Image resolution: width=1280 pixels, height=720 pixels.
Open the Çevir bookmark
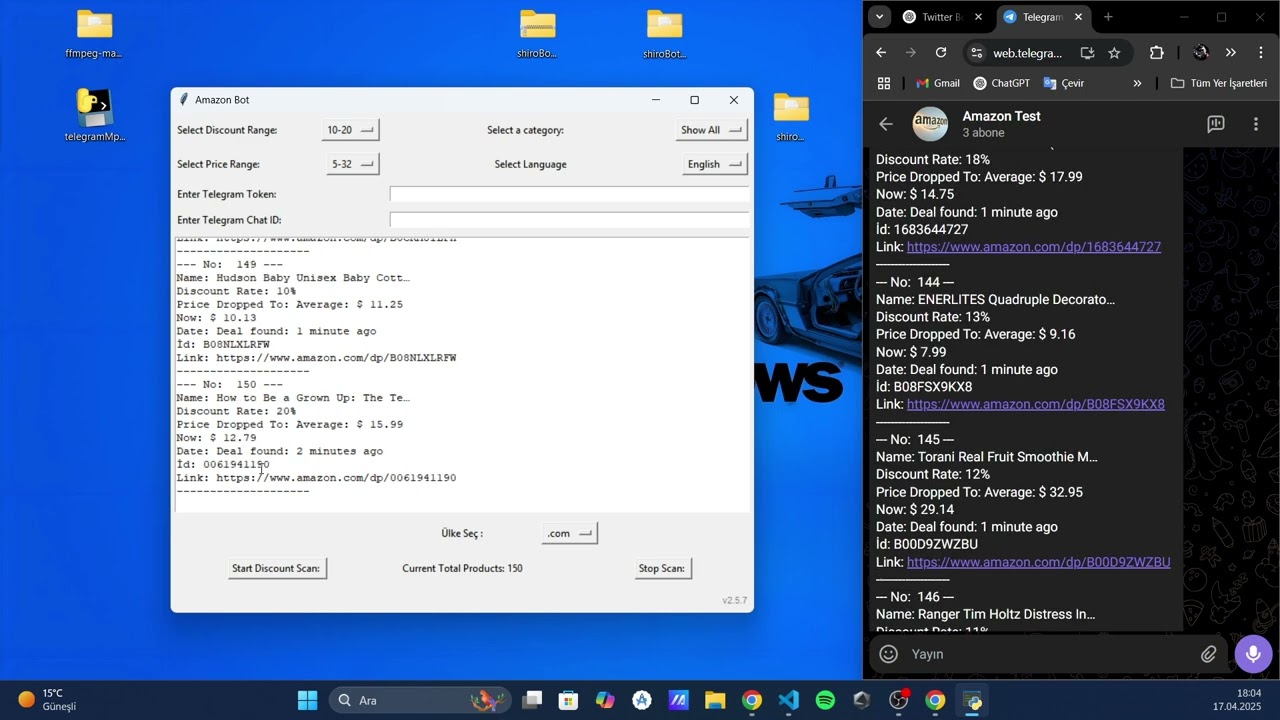pyautogui.click(x=1063, y=83)
